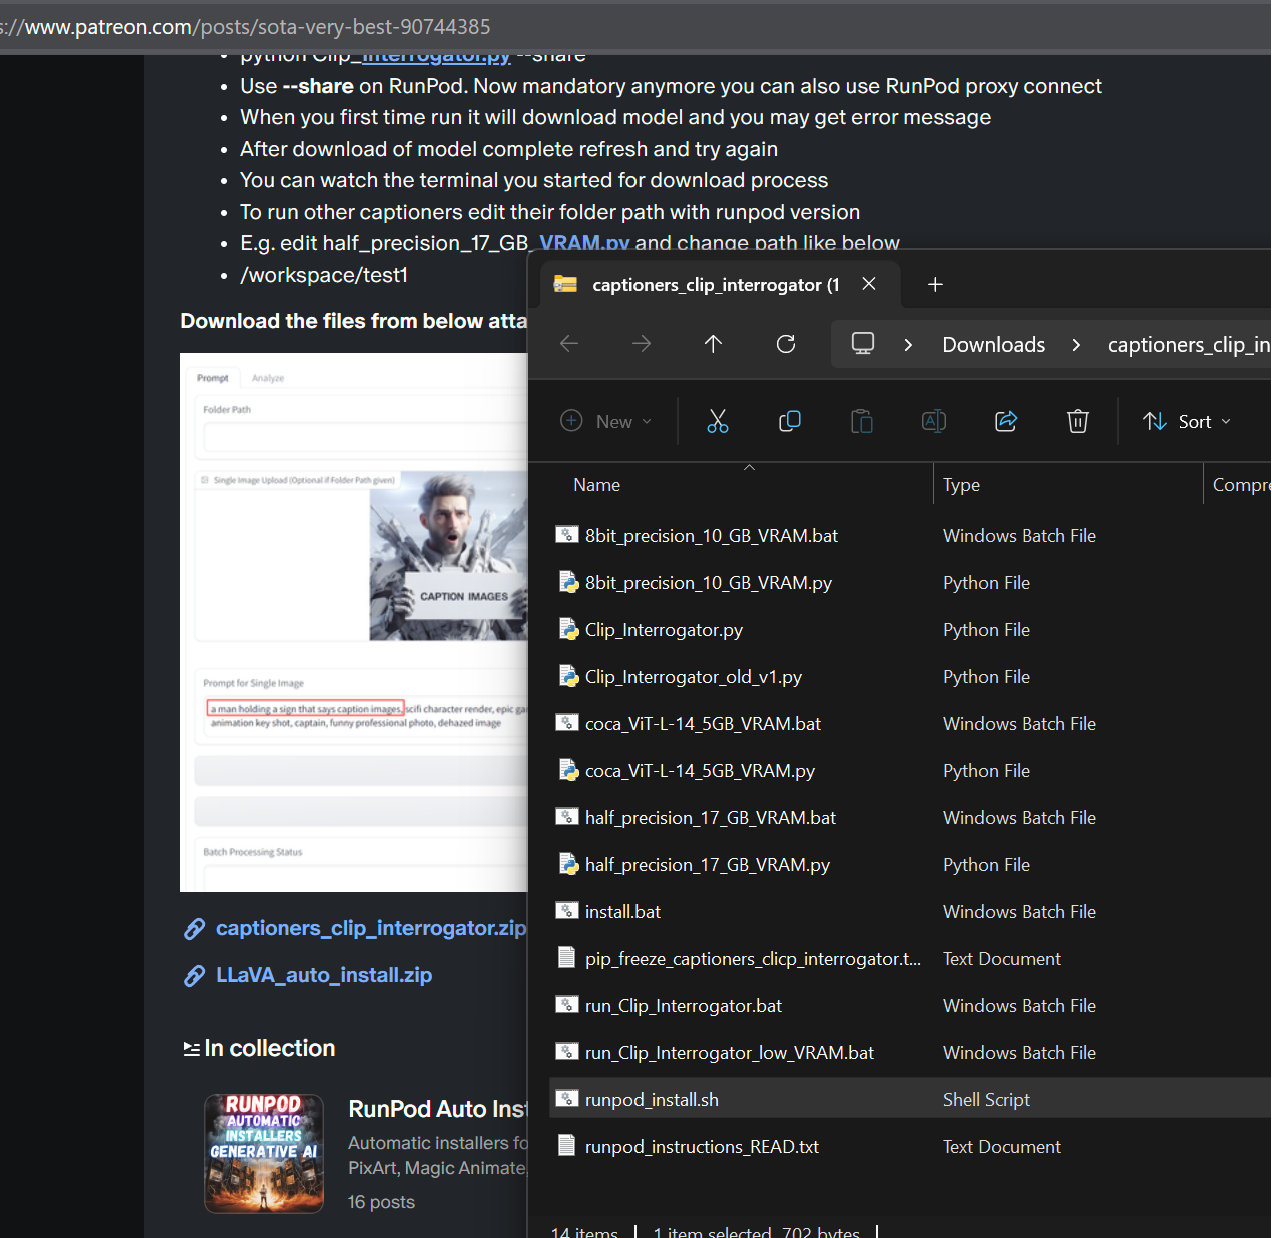
Task: Download captioners_clip_interrogator.zip attachment
Action: pyautogui.click(x=371, y=929)
